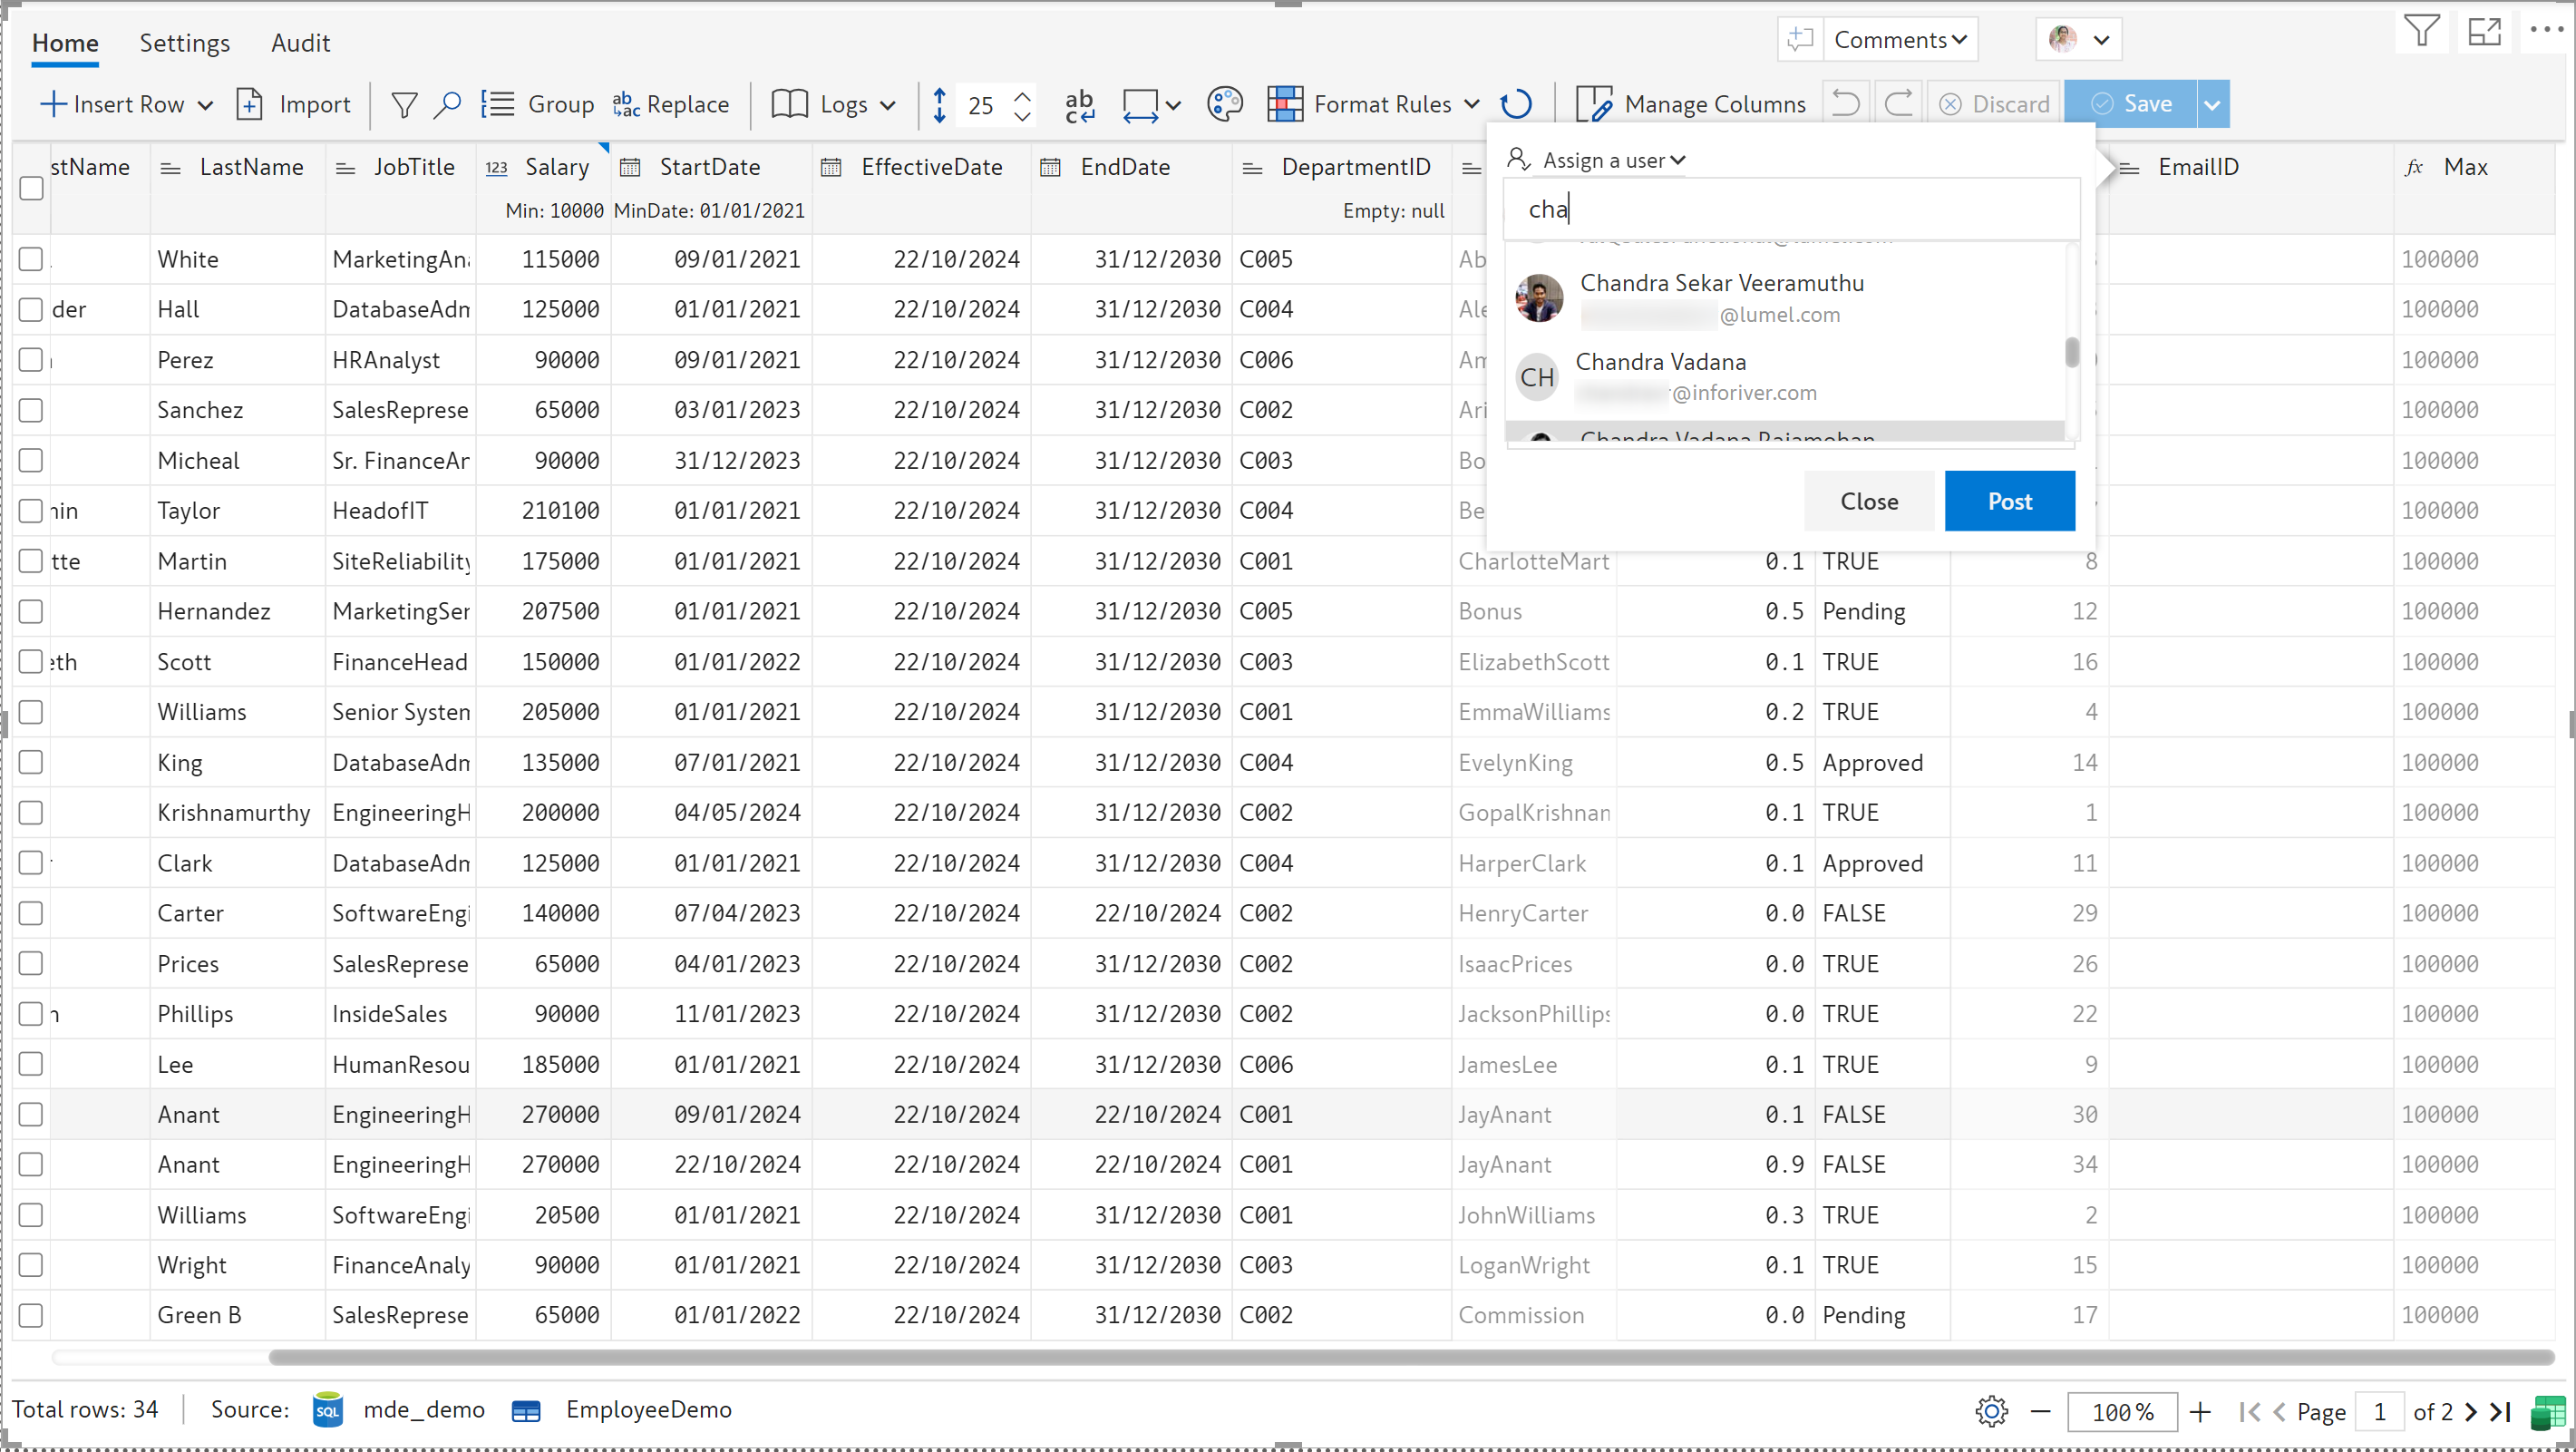Toggle the select-all header checkbox
This screenshot has width=2576, height=1452.
coord(32,188)
